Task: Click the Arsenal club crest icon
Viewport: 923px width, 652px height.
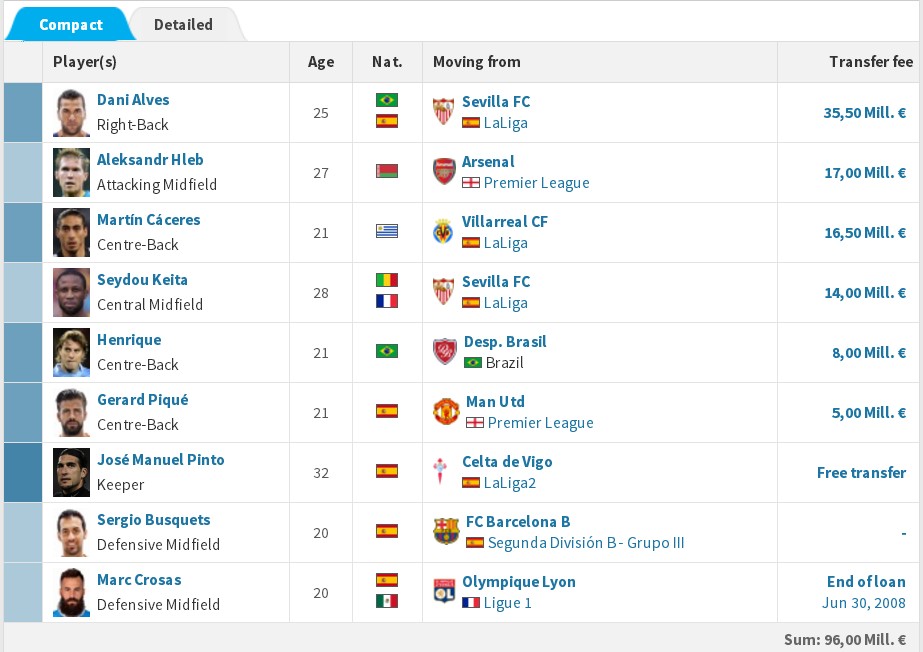Action: click(443, 171)
